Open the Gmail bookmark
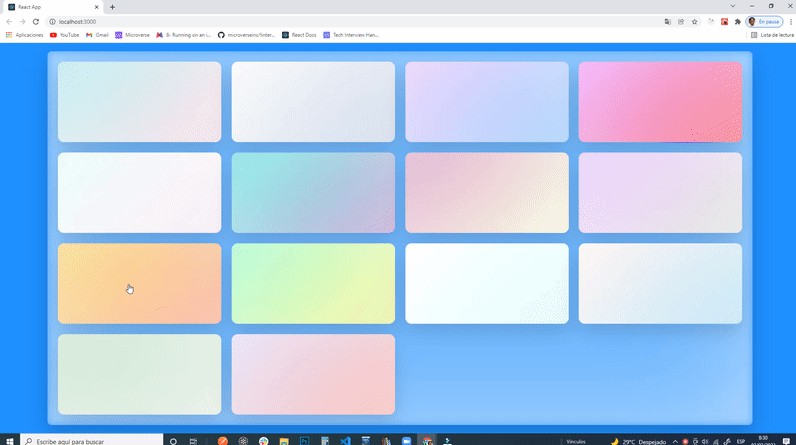Screen dimensions: 796x445 coord(97,35)
